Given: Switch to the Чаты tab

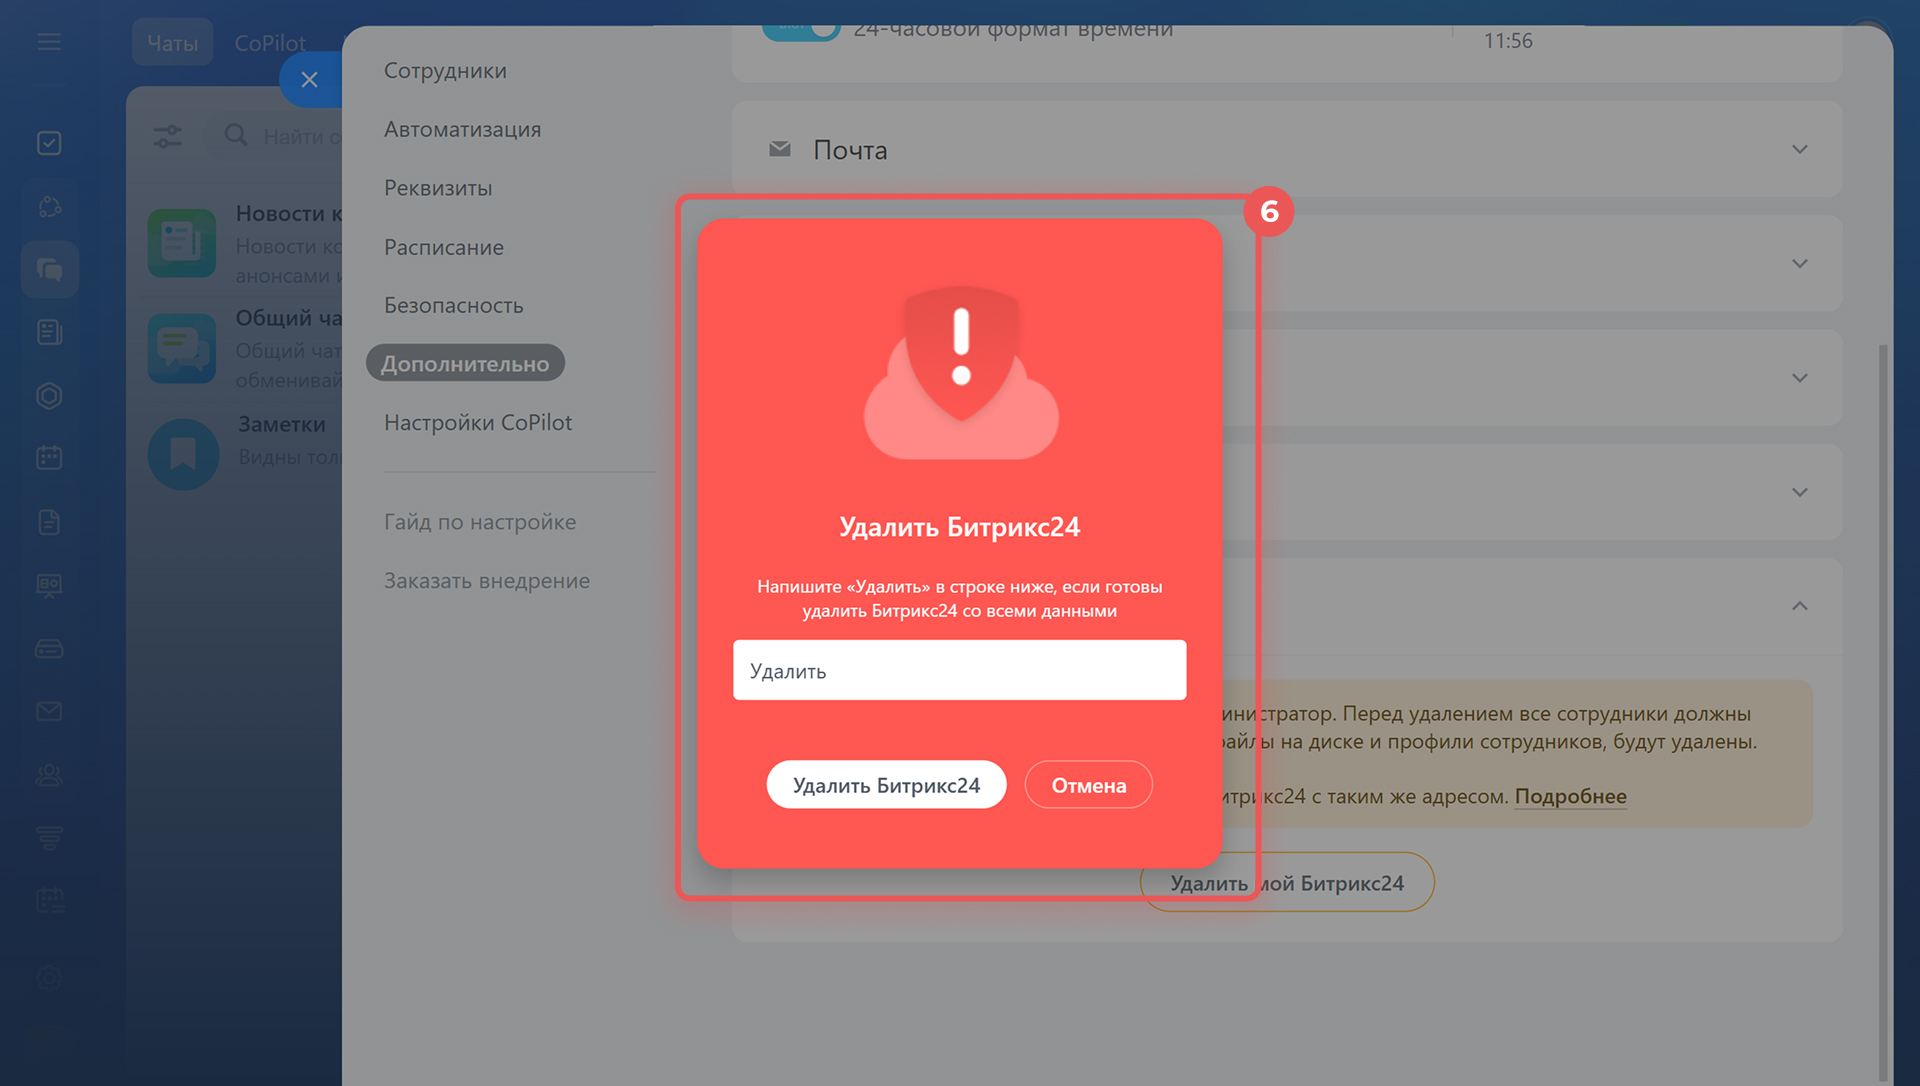Looking at the screenshot, I should click(172, 43).
